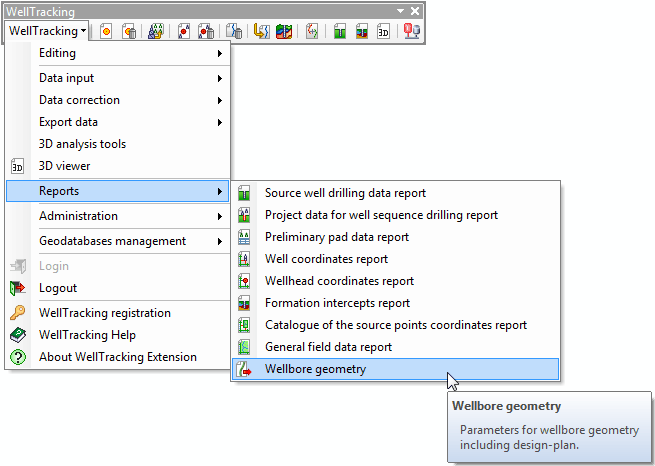Open Wellhead coordinates report
655x466 pixels.
pyautogui.click(x=396, y=281)
